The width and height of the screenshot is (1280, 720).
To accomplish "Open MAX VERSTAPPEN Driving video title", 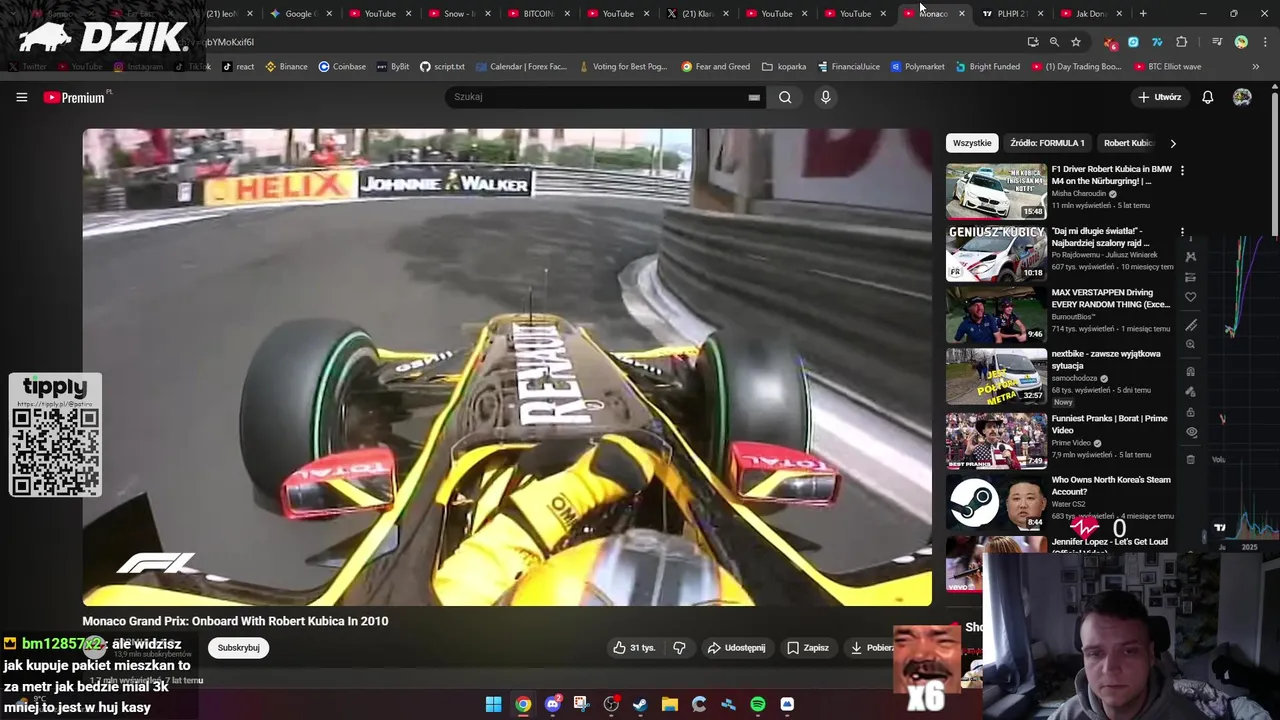I will pos(1110,298).
